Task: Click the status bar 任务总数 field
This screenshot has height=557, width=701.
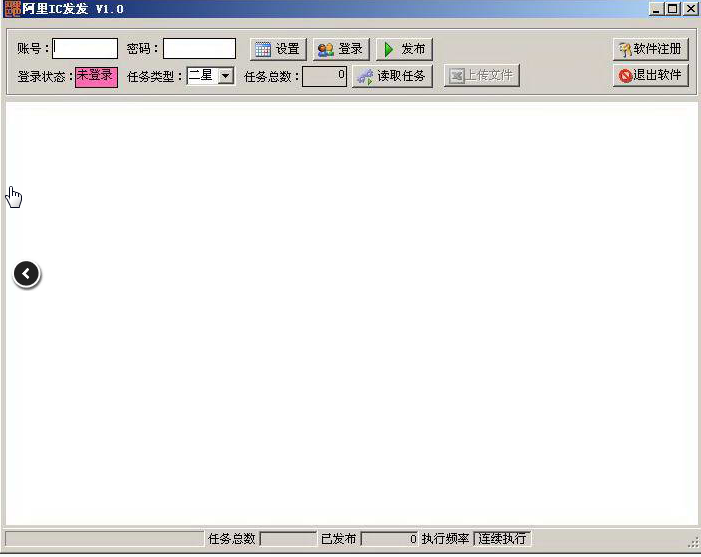Action: click(287, 539)
